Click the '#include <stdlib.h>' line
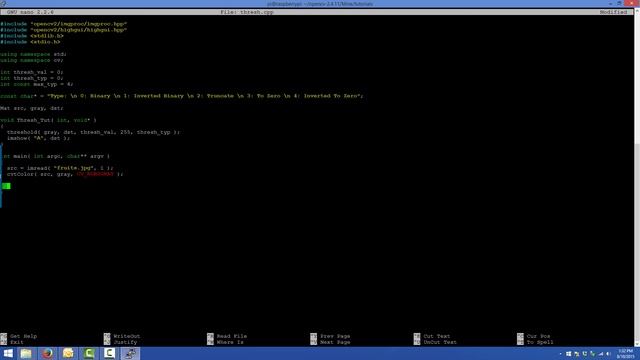This screenshot has height=360, width=640. coord(32,36)
